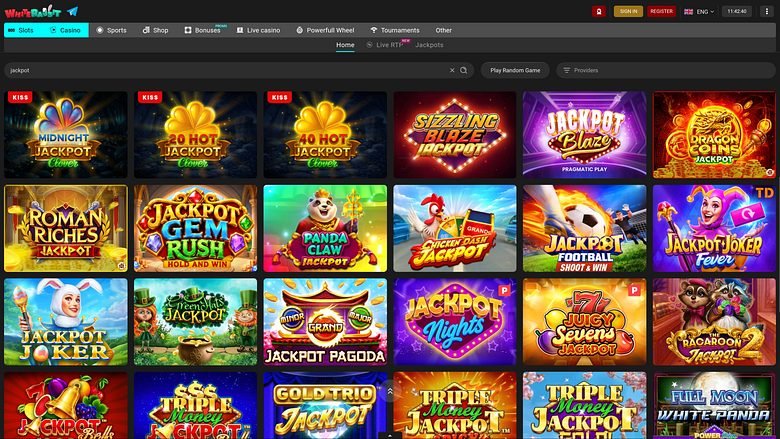The image size is (780, 439).
Task: Open the Providers filter dropdown
Action: point(666,71)
